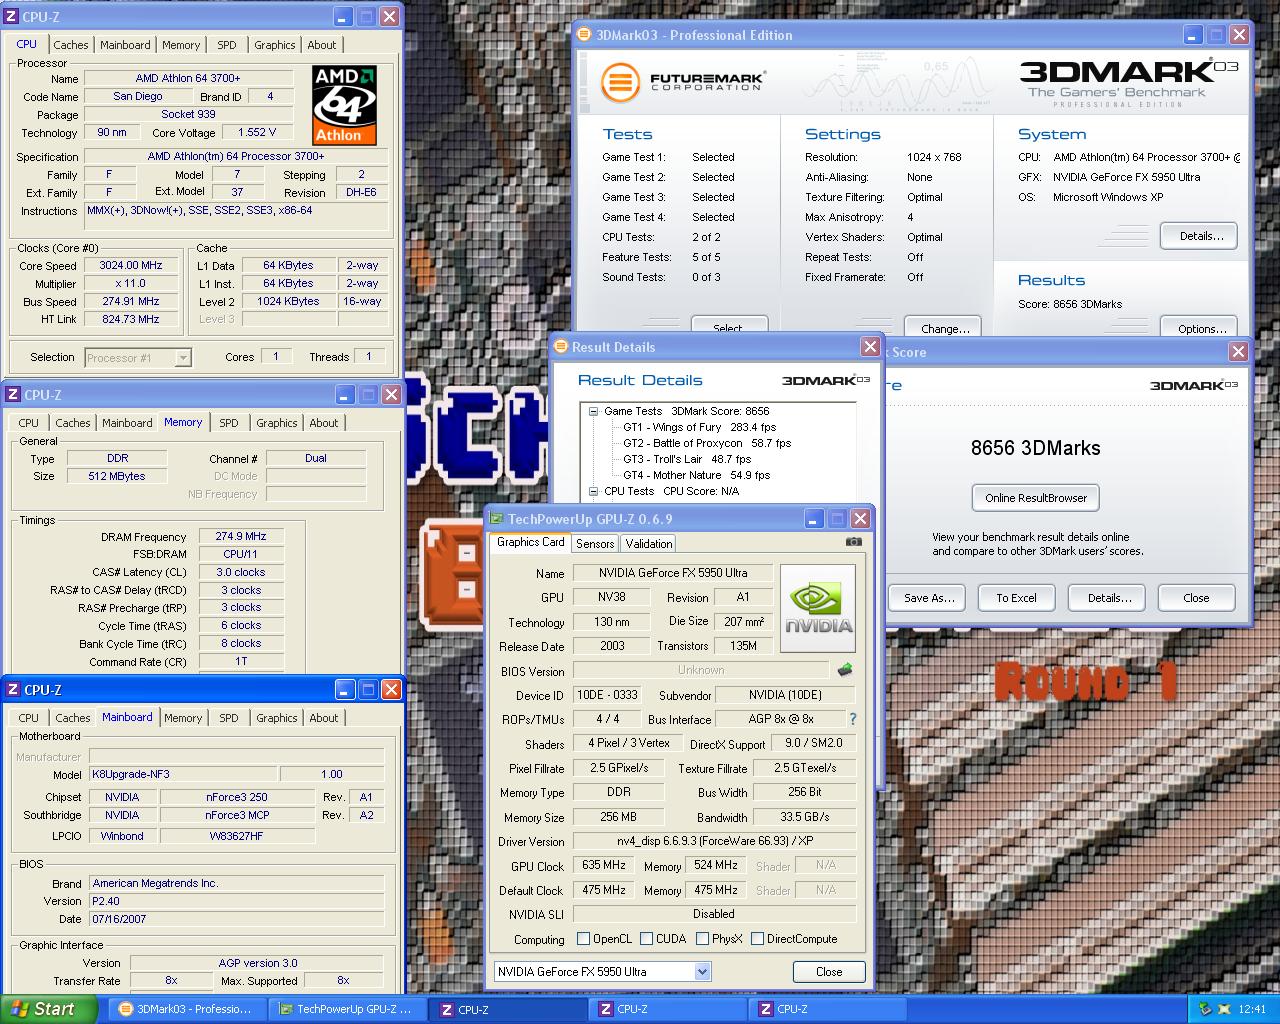
Task: Open SPD tab in top CPU-Z window
Action: point(227,45)
